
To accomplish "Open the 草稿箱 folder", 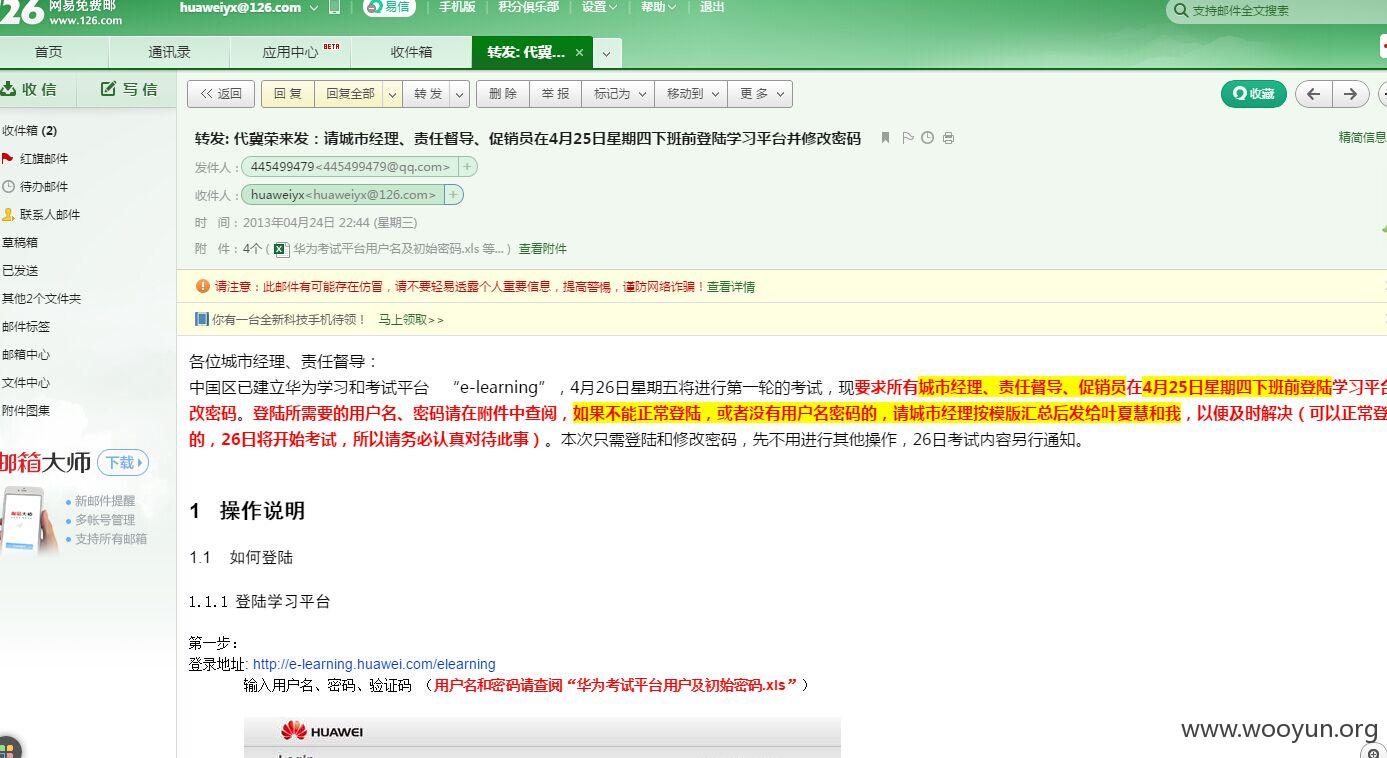I will click(20, 243).
